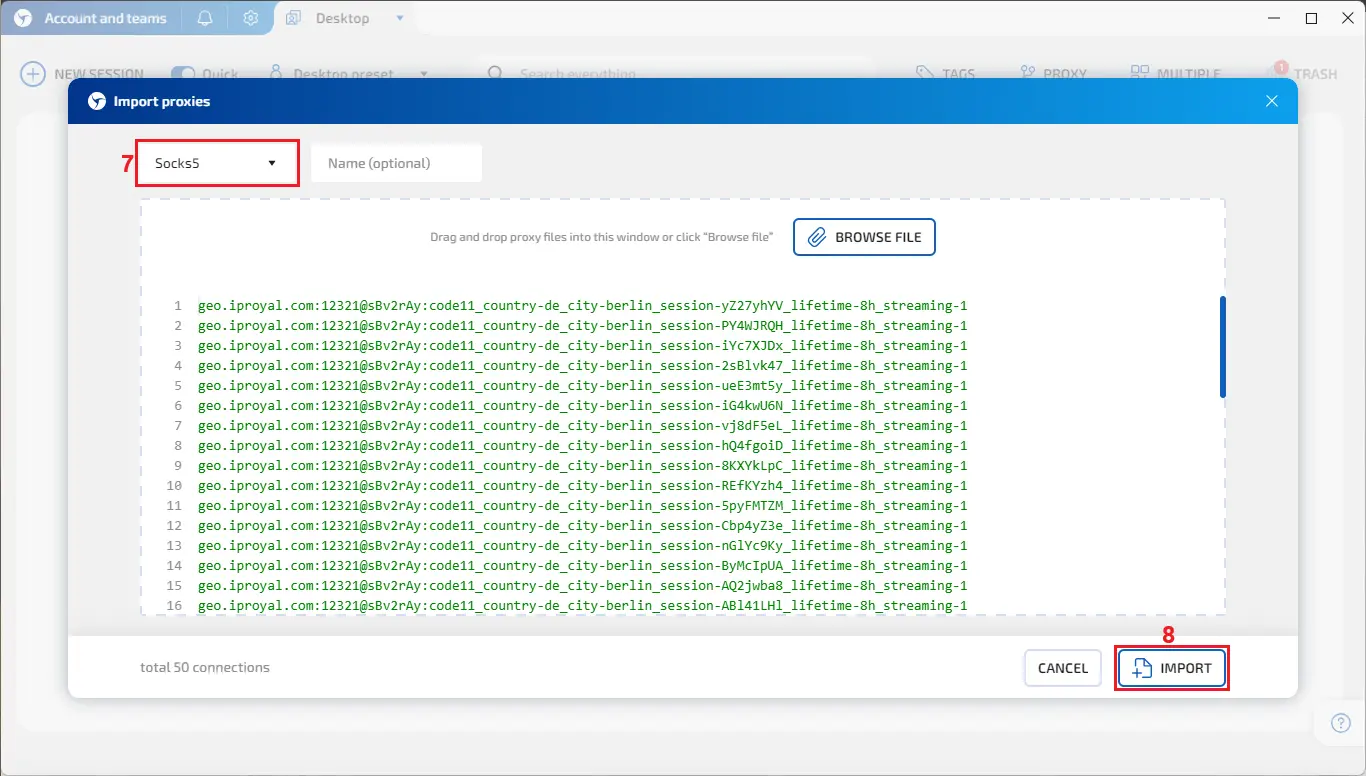
Task: Click the CANCEL button
Action: click(1062, 668)
